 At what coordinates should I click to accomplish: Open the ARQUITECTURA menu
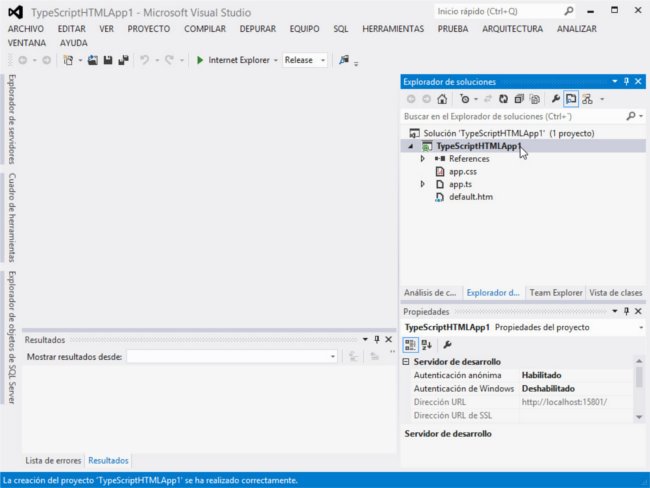pyautogui.click(x=512, y=29)
